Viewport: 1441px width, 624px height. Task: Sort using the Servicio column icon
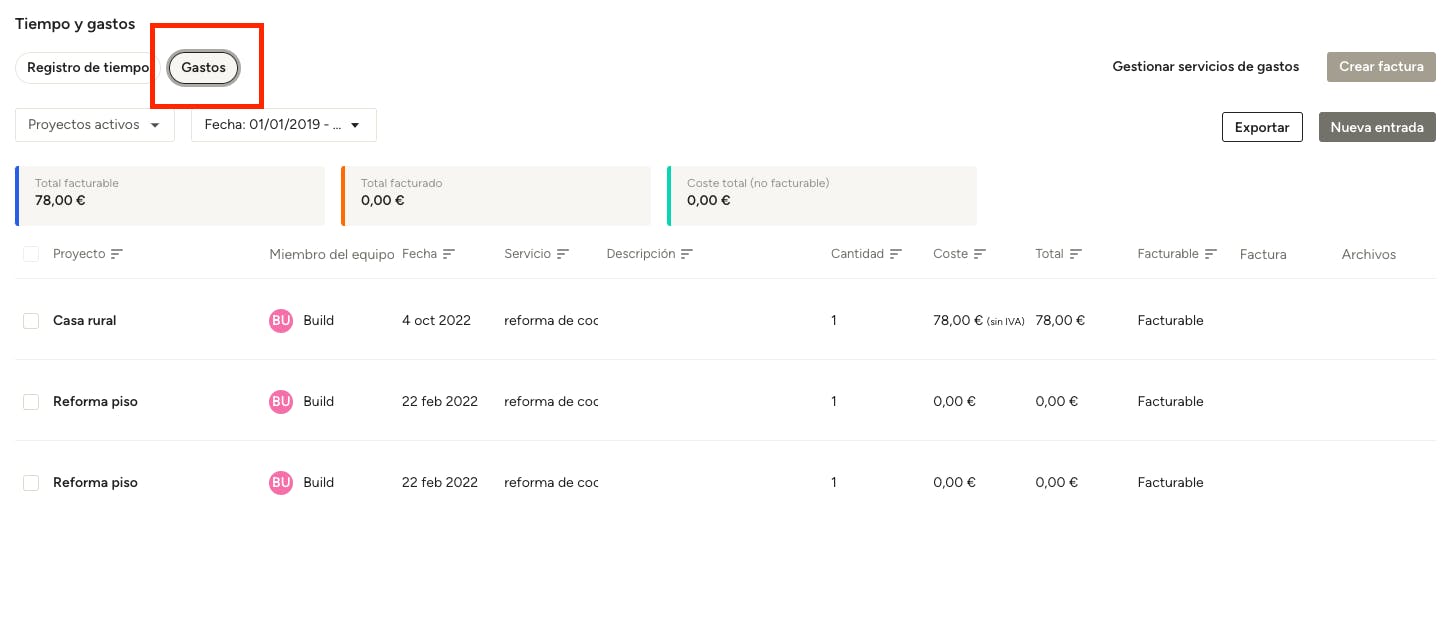pyautogui.click(x=562, y=254)
